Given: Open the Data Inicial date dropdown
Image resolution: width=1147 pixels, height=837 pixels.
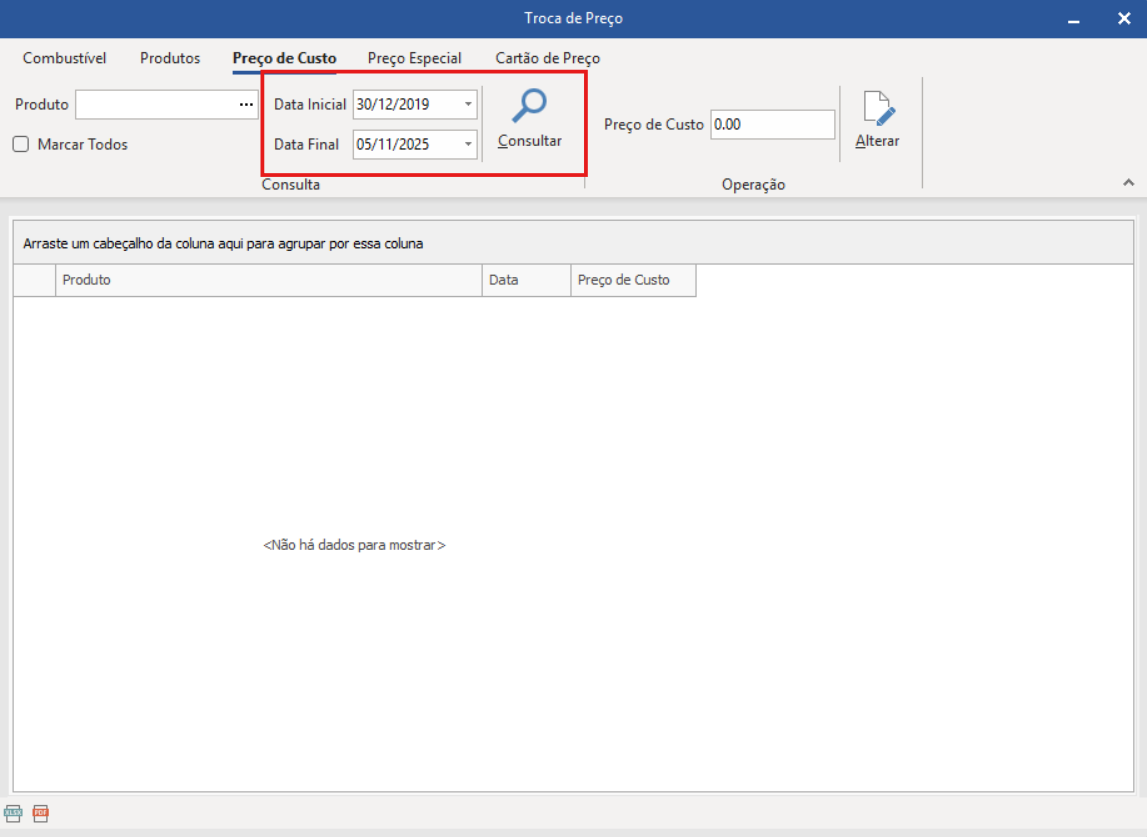Looking at the screenshot, I should coord(468,104).
